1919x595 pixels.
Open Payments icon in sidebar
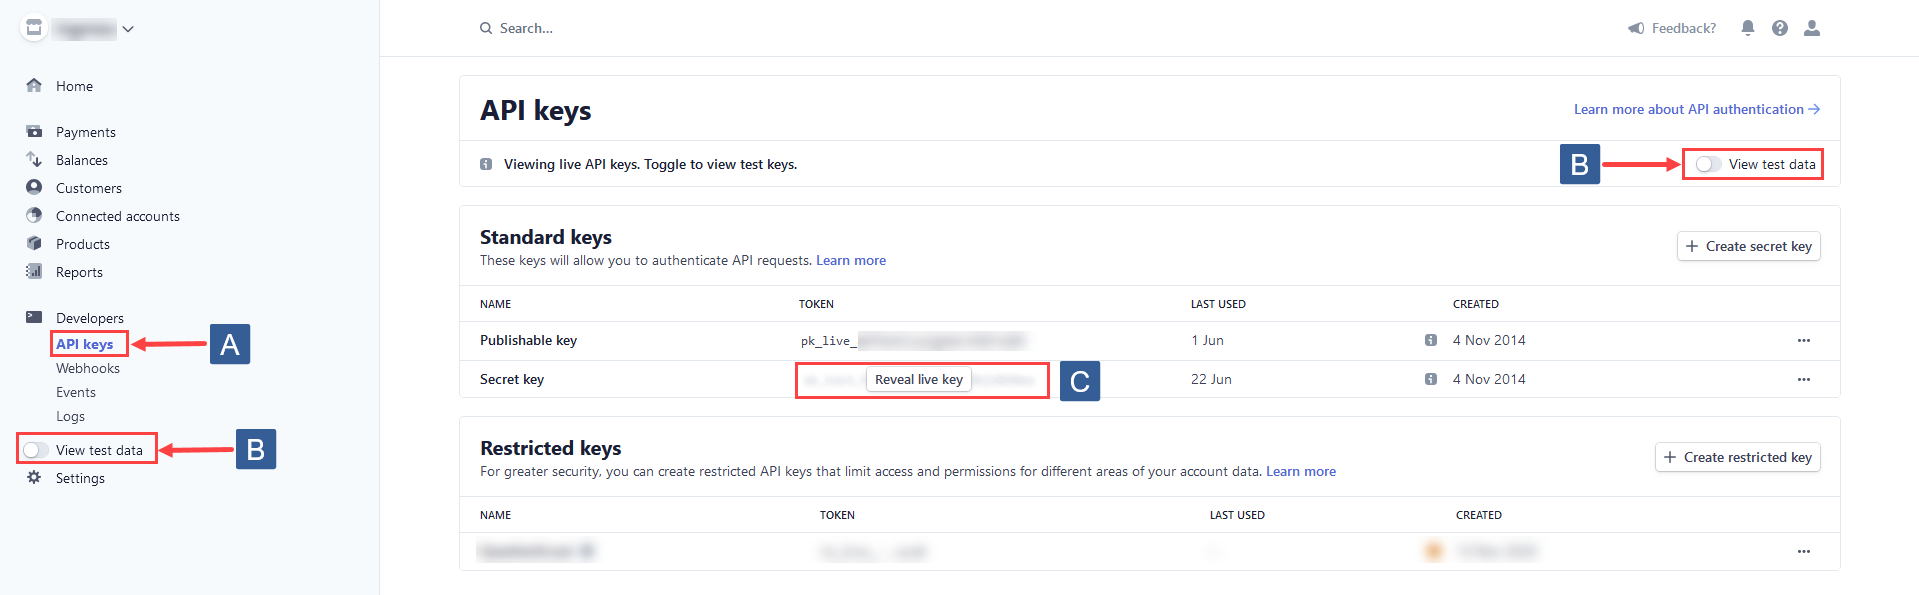point(34,131)
